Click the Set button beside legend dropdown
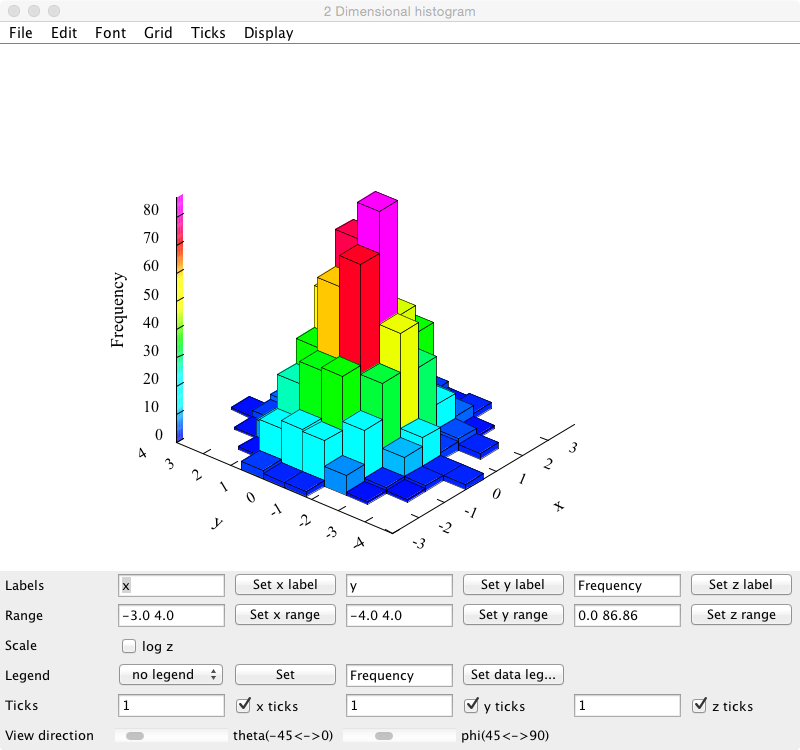The width and height of the screenshot is (800, 750). pos(285,675)
